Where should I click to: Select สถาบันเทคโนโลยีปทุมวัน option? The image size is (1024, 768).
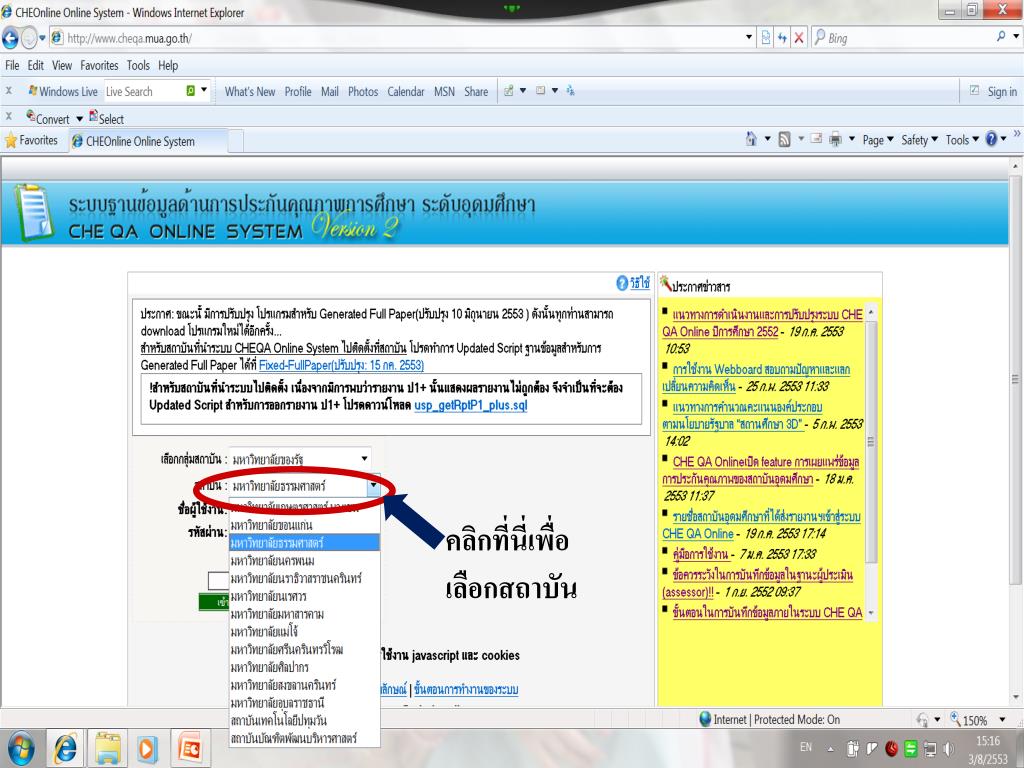point(304,720)
